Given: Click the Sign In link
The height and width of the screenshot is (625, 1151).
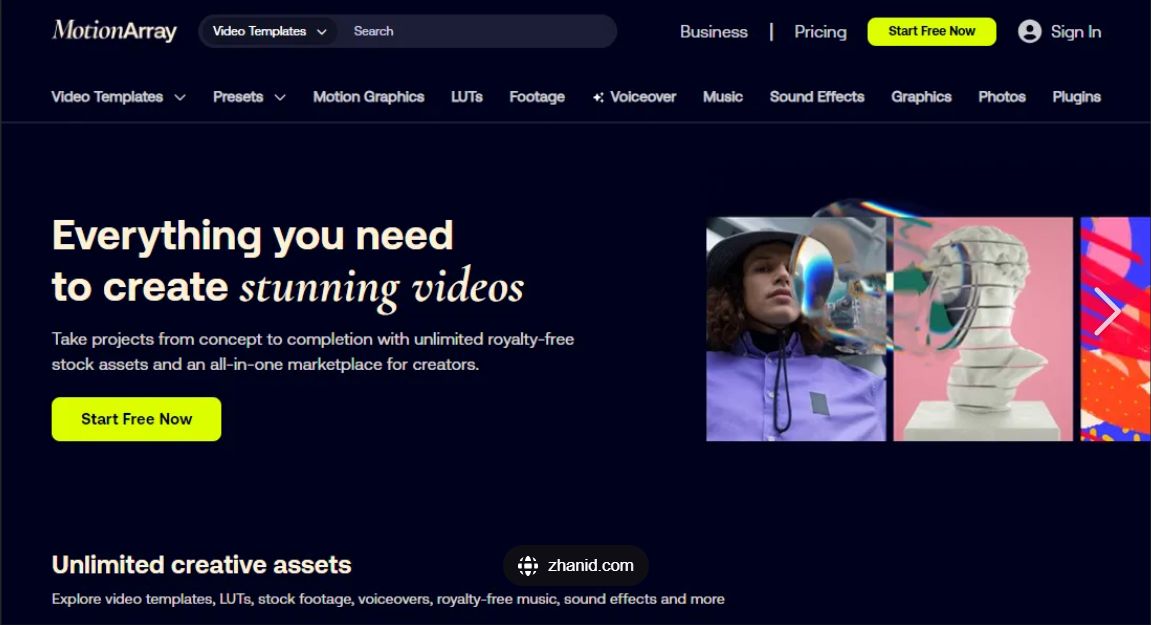Looking at the screenshot, I should tap(1075, 32).
